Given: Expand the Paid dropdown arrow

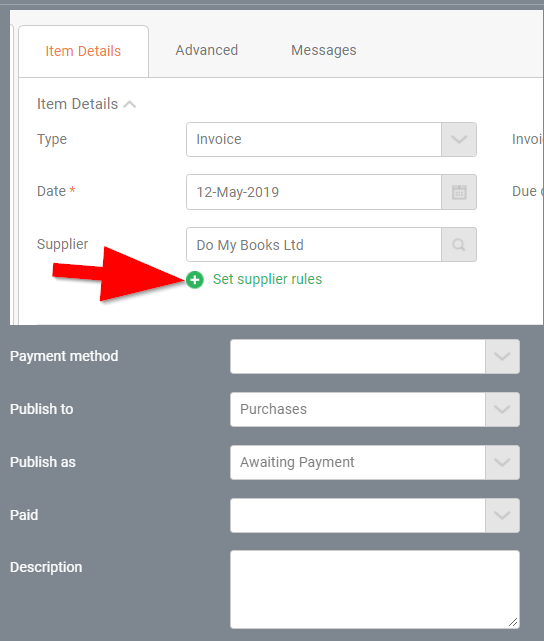Looking at the screenshot, I should pos(502,515).
